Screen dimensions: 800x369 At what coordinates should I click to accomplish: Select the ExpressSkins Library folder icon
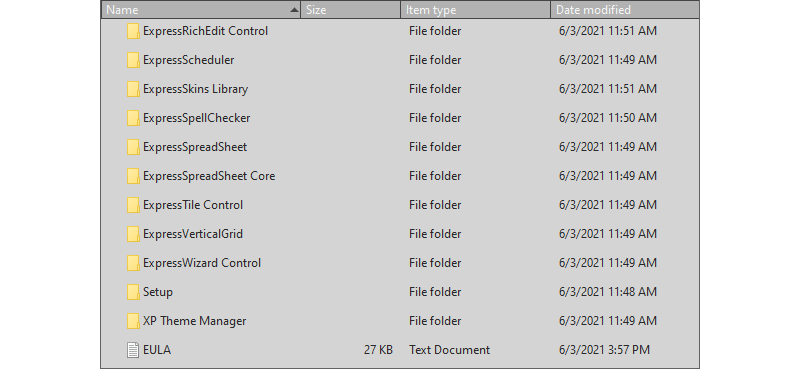[133, 89]
